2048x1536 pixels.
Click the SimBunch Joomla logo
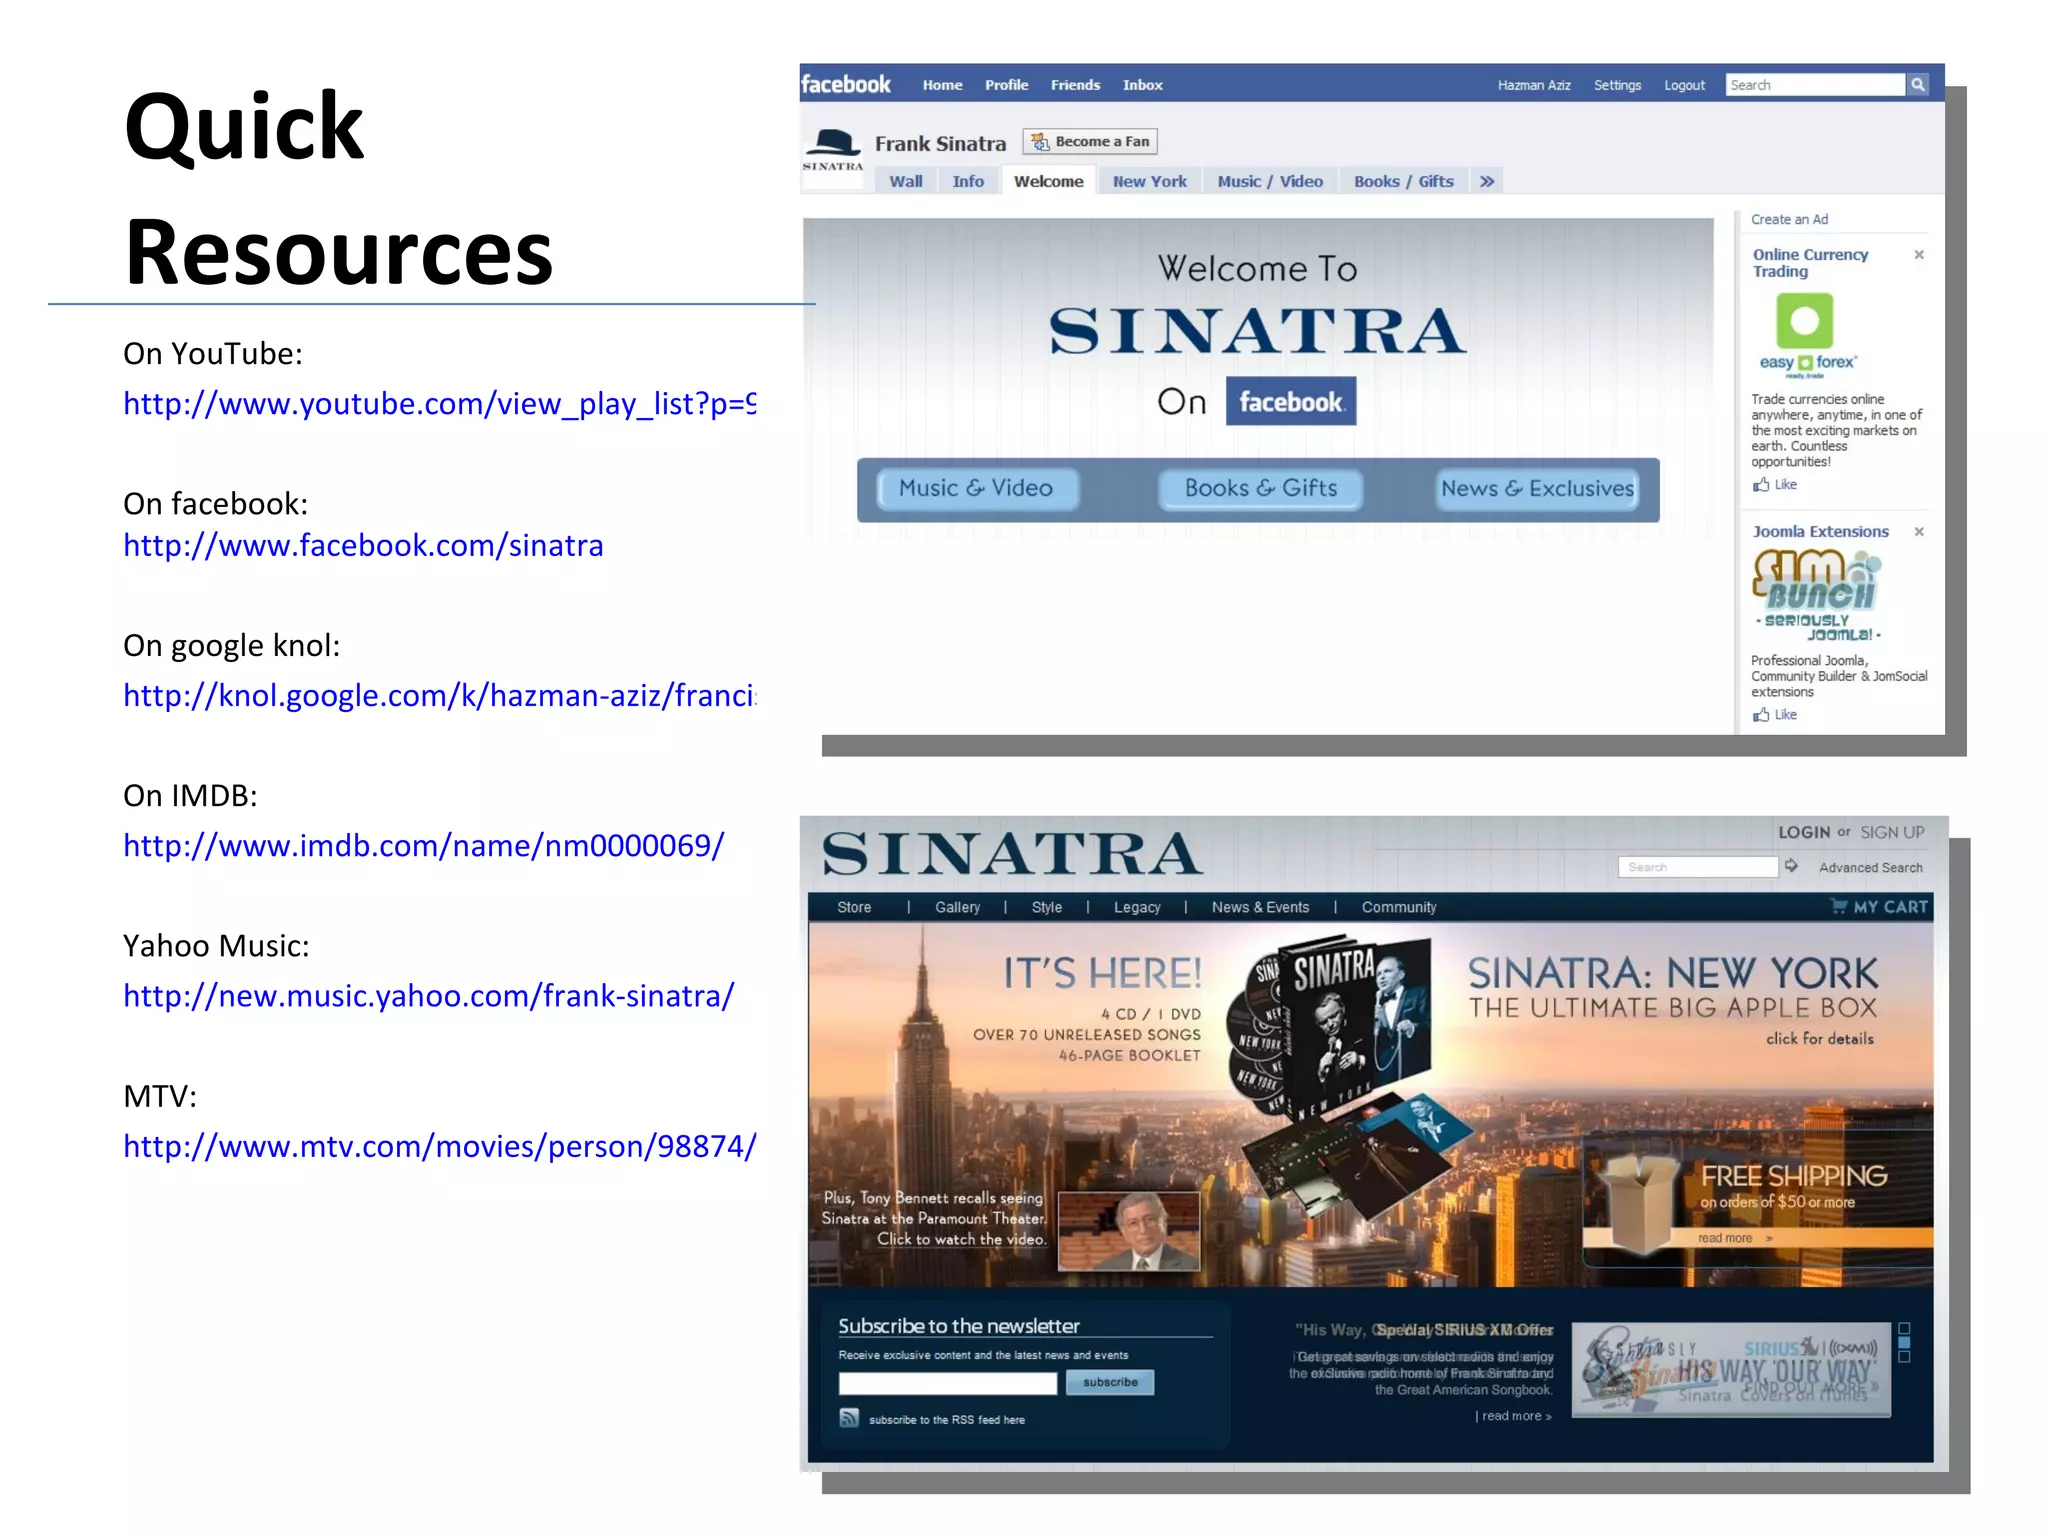(1818, 596)
